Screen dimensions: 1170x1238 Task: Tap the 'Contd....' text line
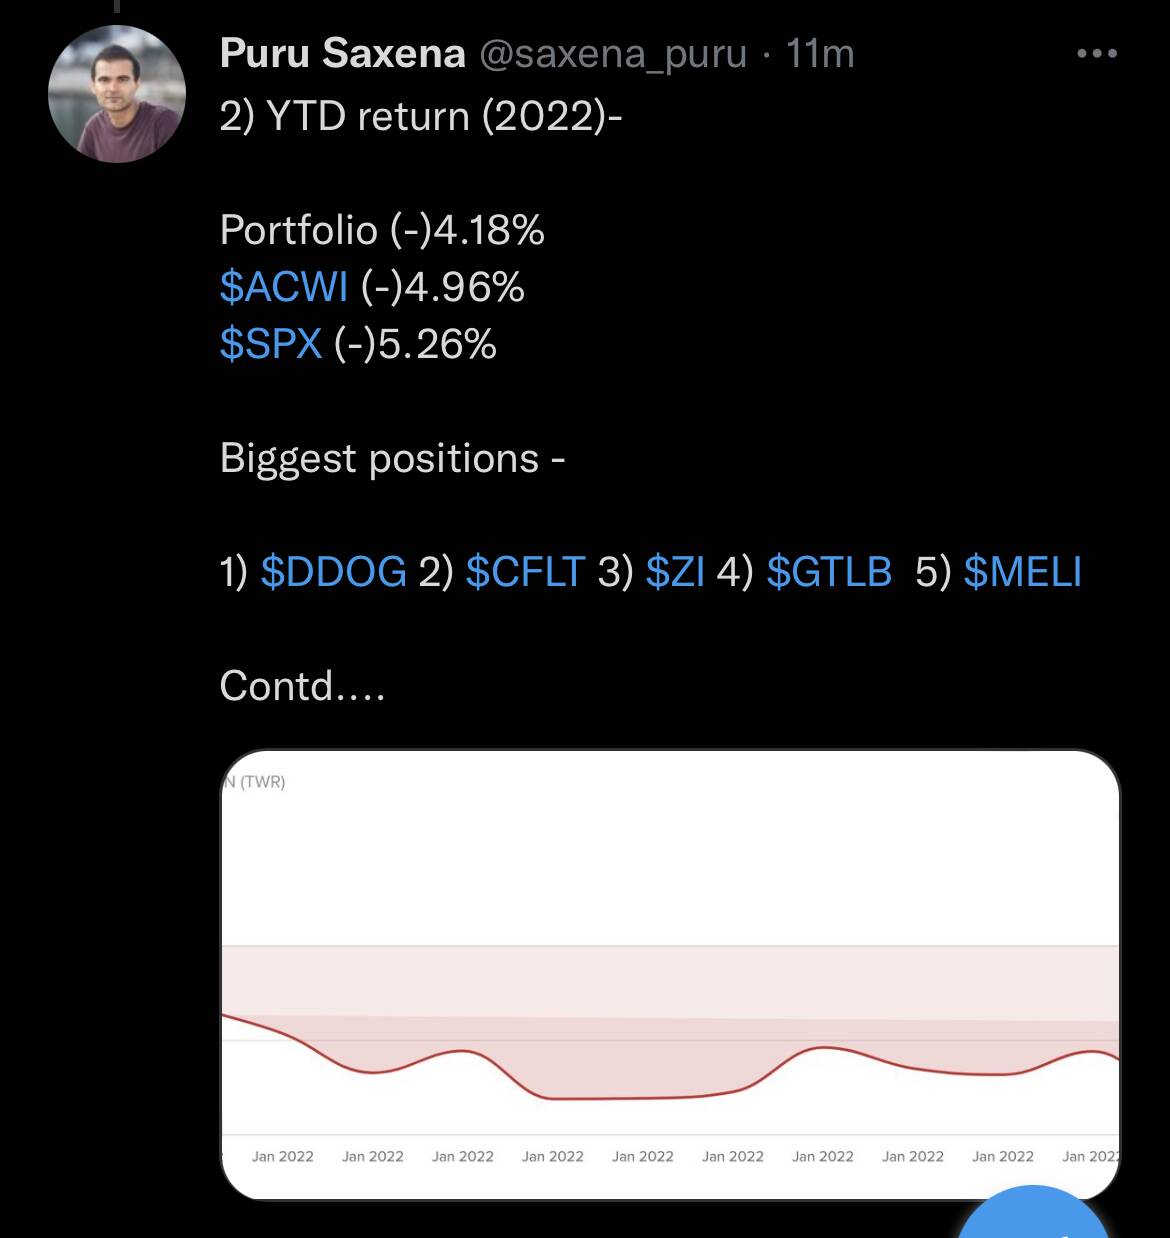click(302, 686)
